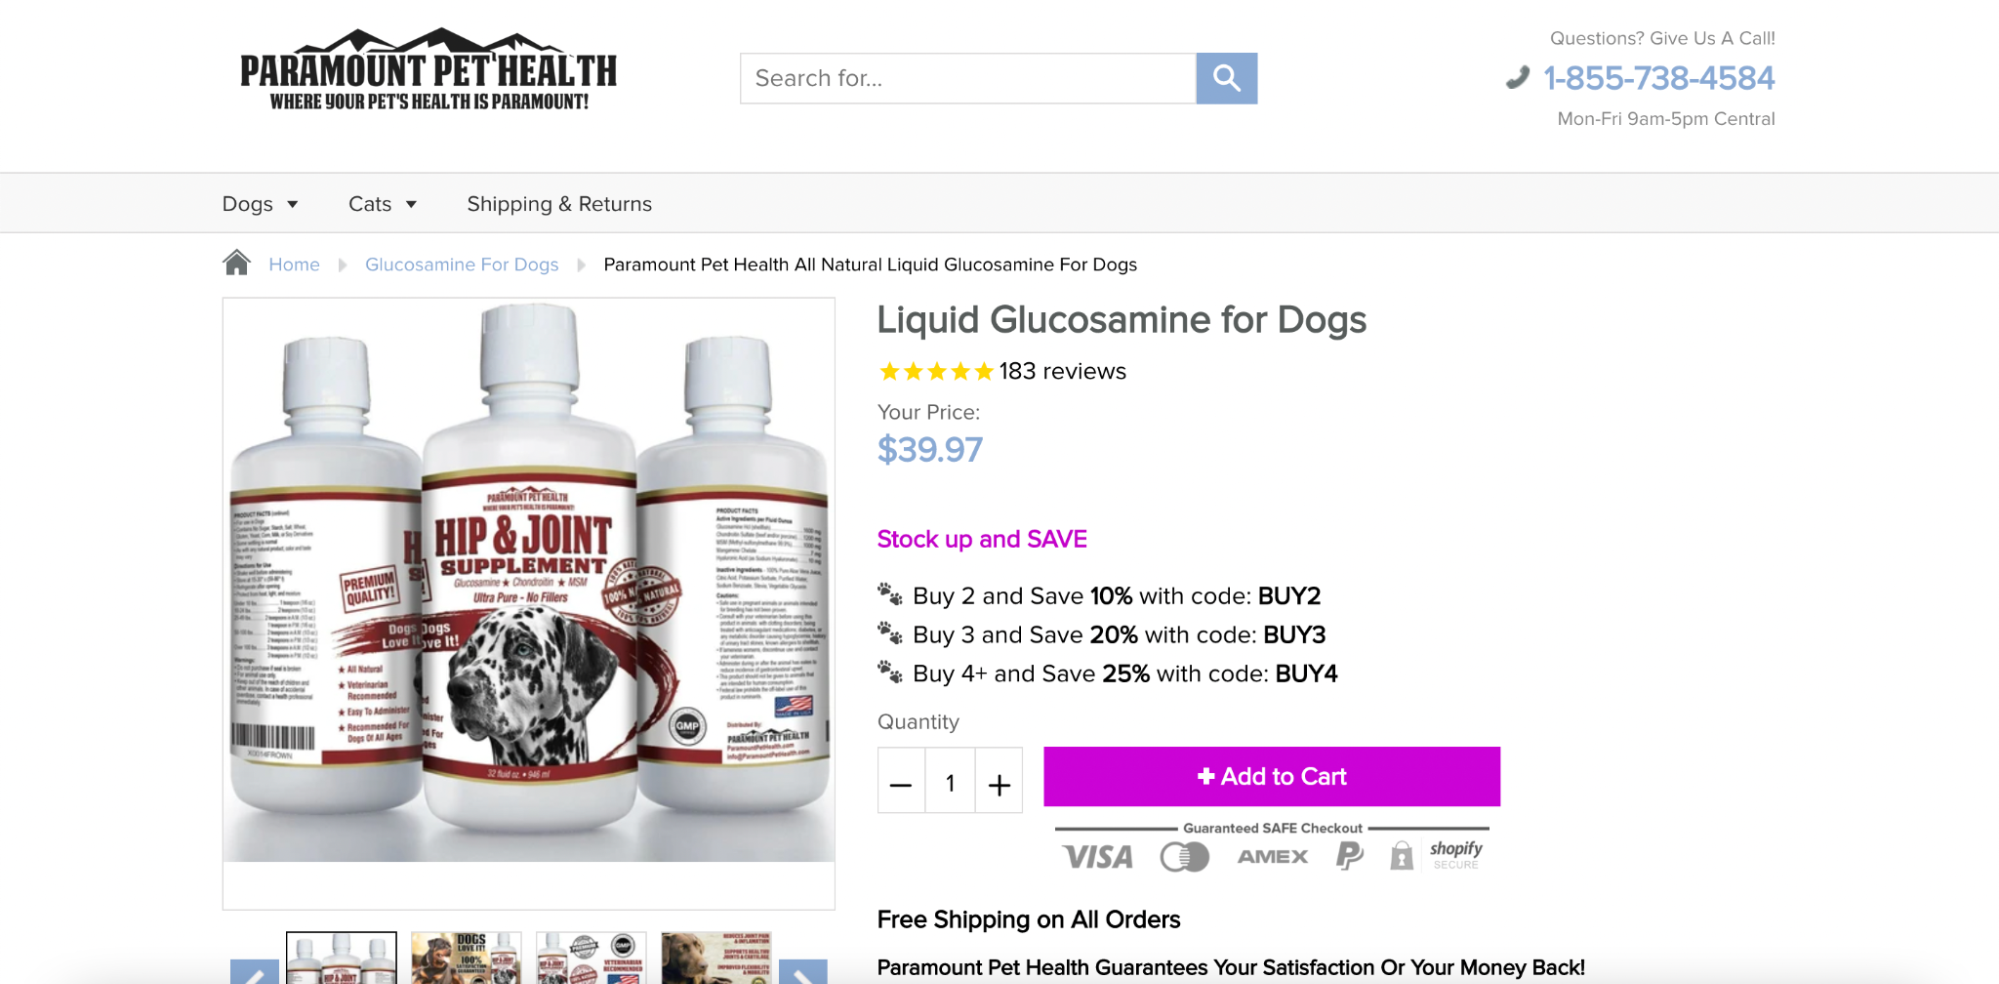This screenshot has height=984, width=1999.
Task: Expand the Dogs dropdown menu
Action: coord(260,204)
